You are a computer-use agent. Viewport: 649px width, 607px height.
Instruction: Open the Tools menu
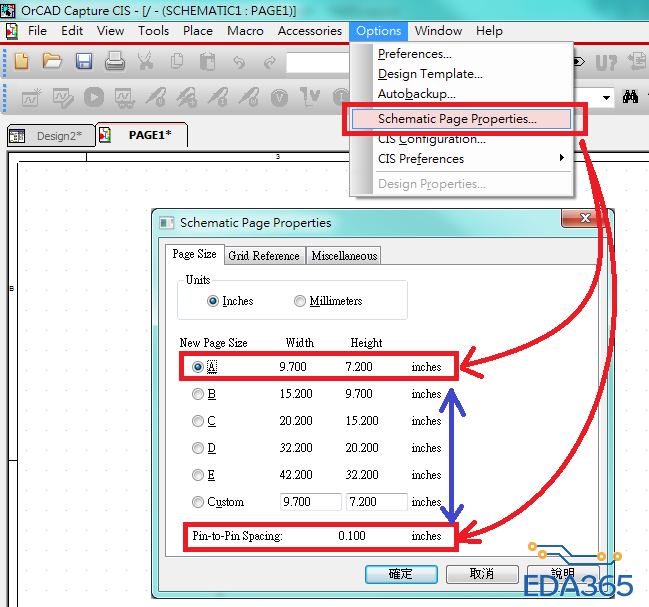pyautogui.click(x=154, y=31)
